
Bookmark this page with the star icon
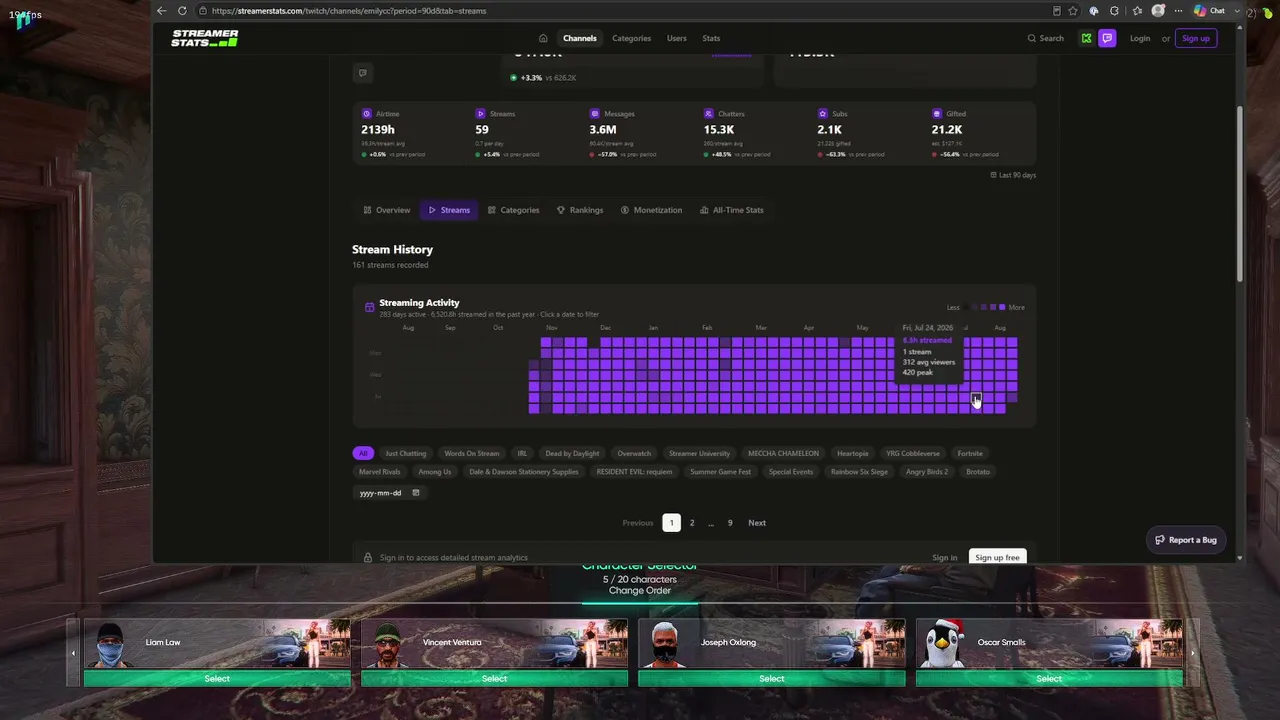[x=1073, y=11]
